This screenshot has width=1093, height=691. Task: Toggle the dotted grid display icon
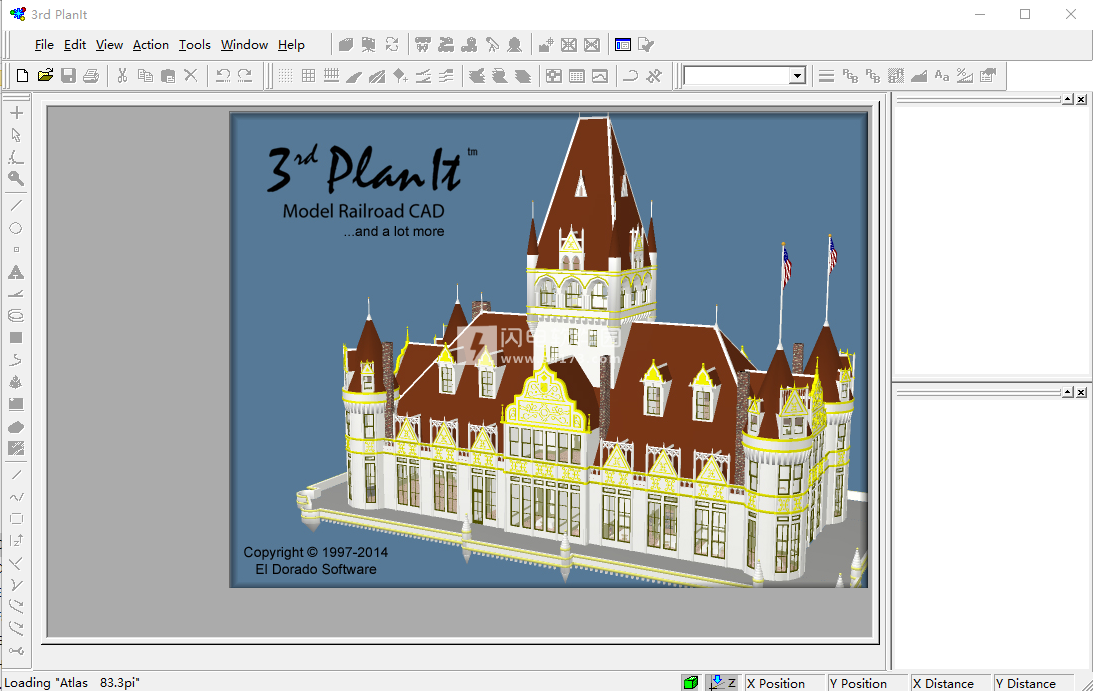[x=286, y=75]
